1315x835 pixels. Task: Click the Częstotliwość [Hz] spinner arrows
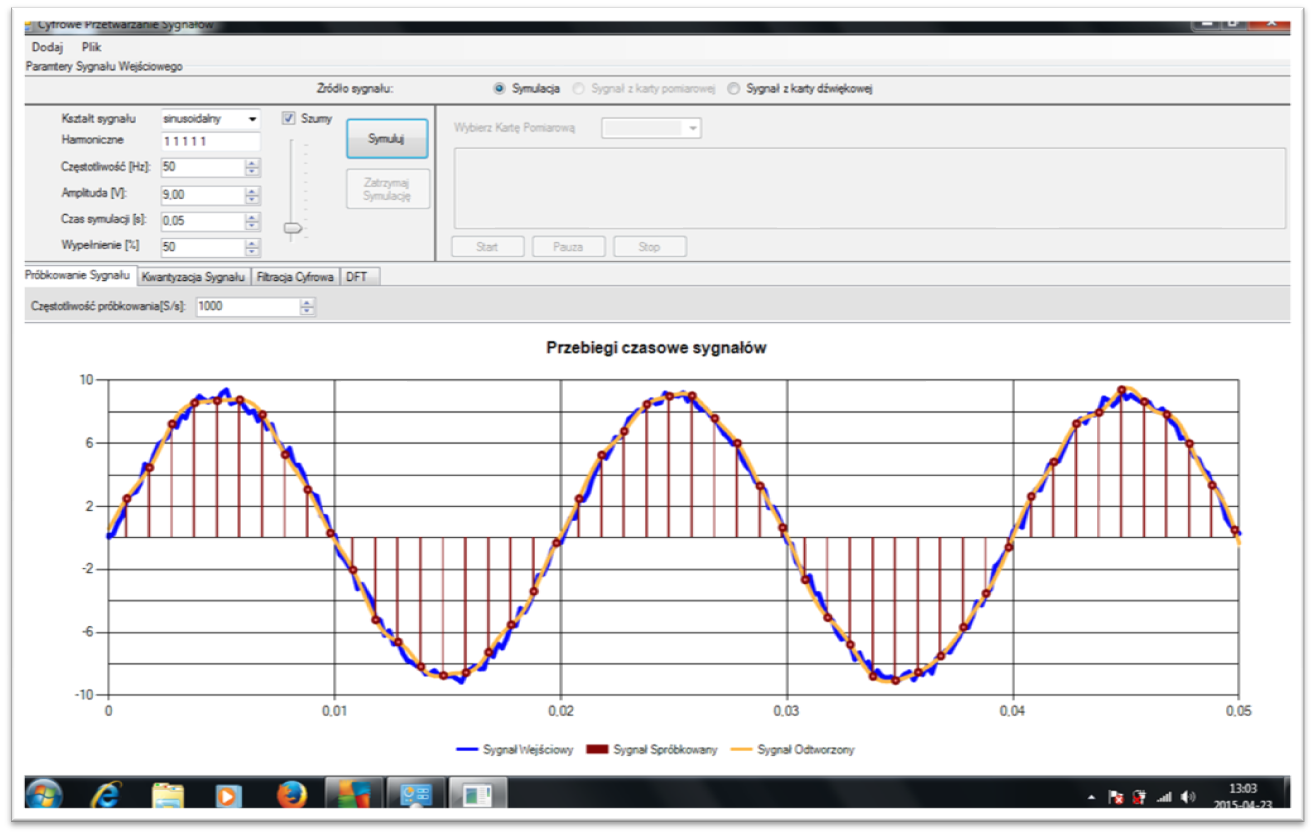pyautogui.click(x=252, y=168)
